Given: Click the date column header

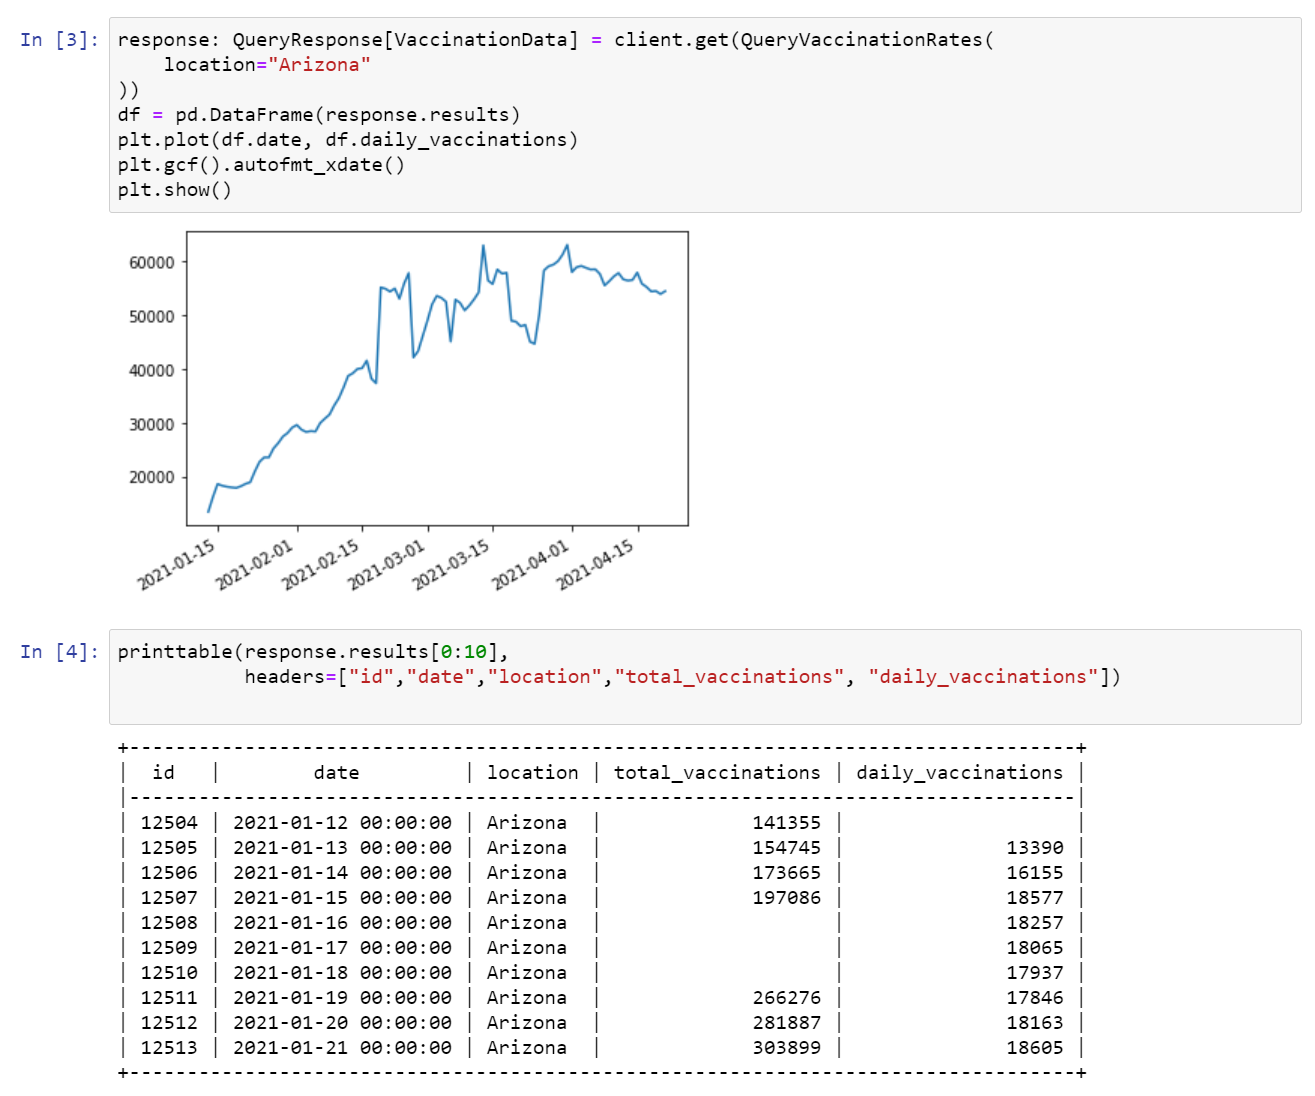Looking at the screenshot, I should click(x=336, y=773).
